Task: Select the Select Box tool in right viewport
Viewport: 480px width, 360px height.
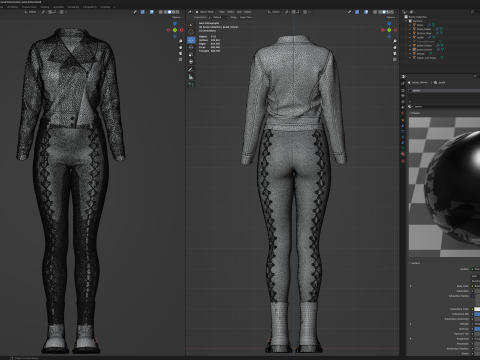Action: click(x=191, y=25)
